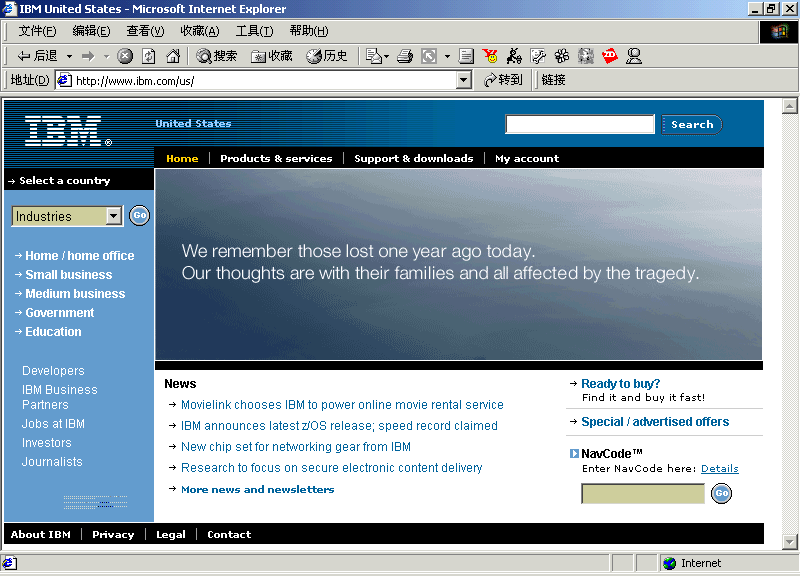
Task: Click the Messenger person toolbar icon
Action: (x=634, y=56)
